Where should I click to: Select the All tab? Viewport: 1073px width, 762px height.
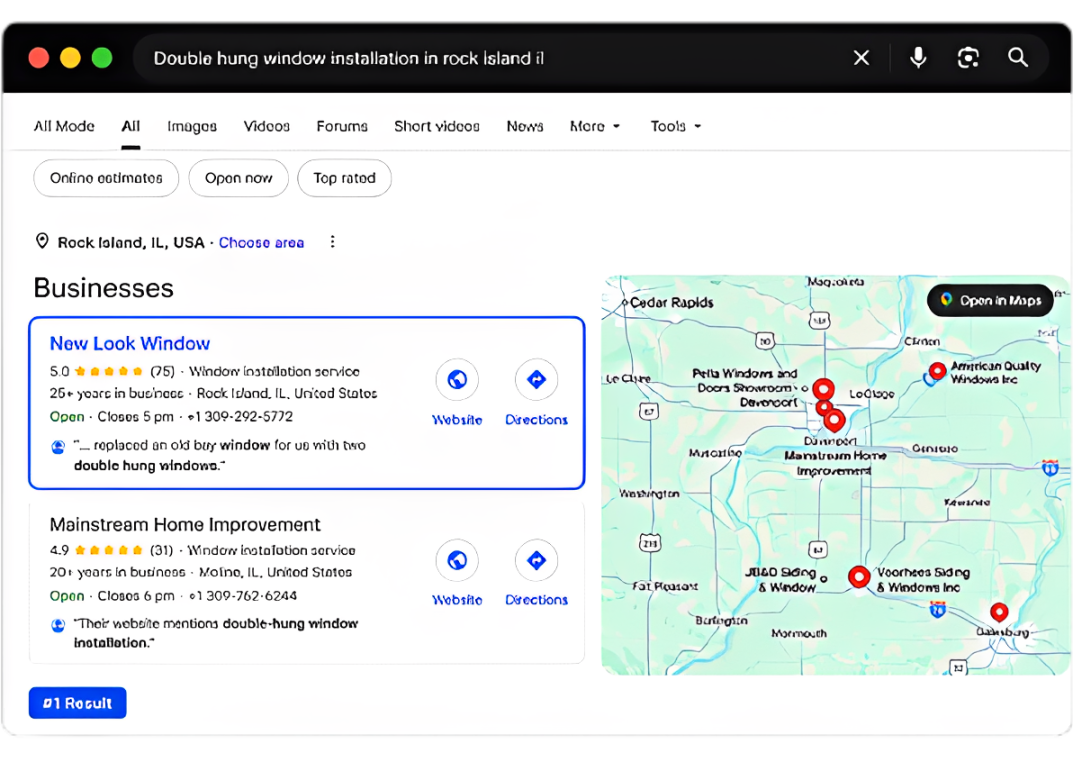tap(131, 126)
